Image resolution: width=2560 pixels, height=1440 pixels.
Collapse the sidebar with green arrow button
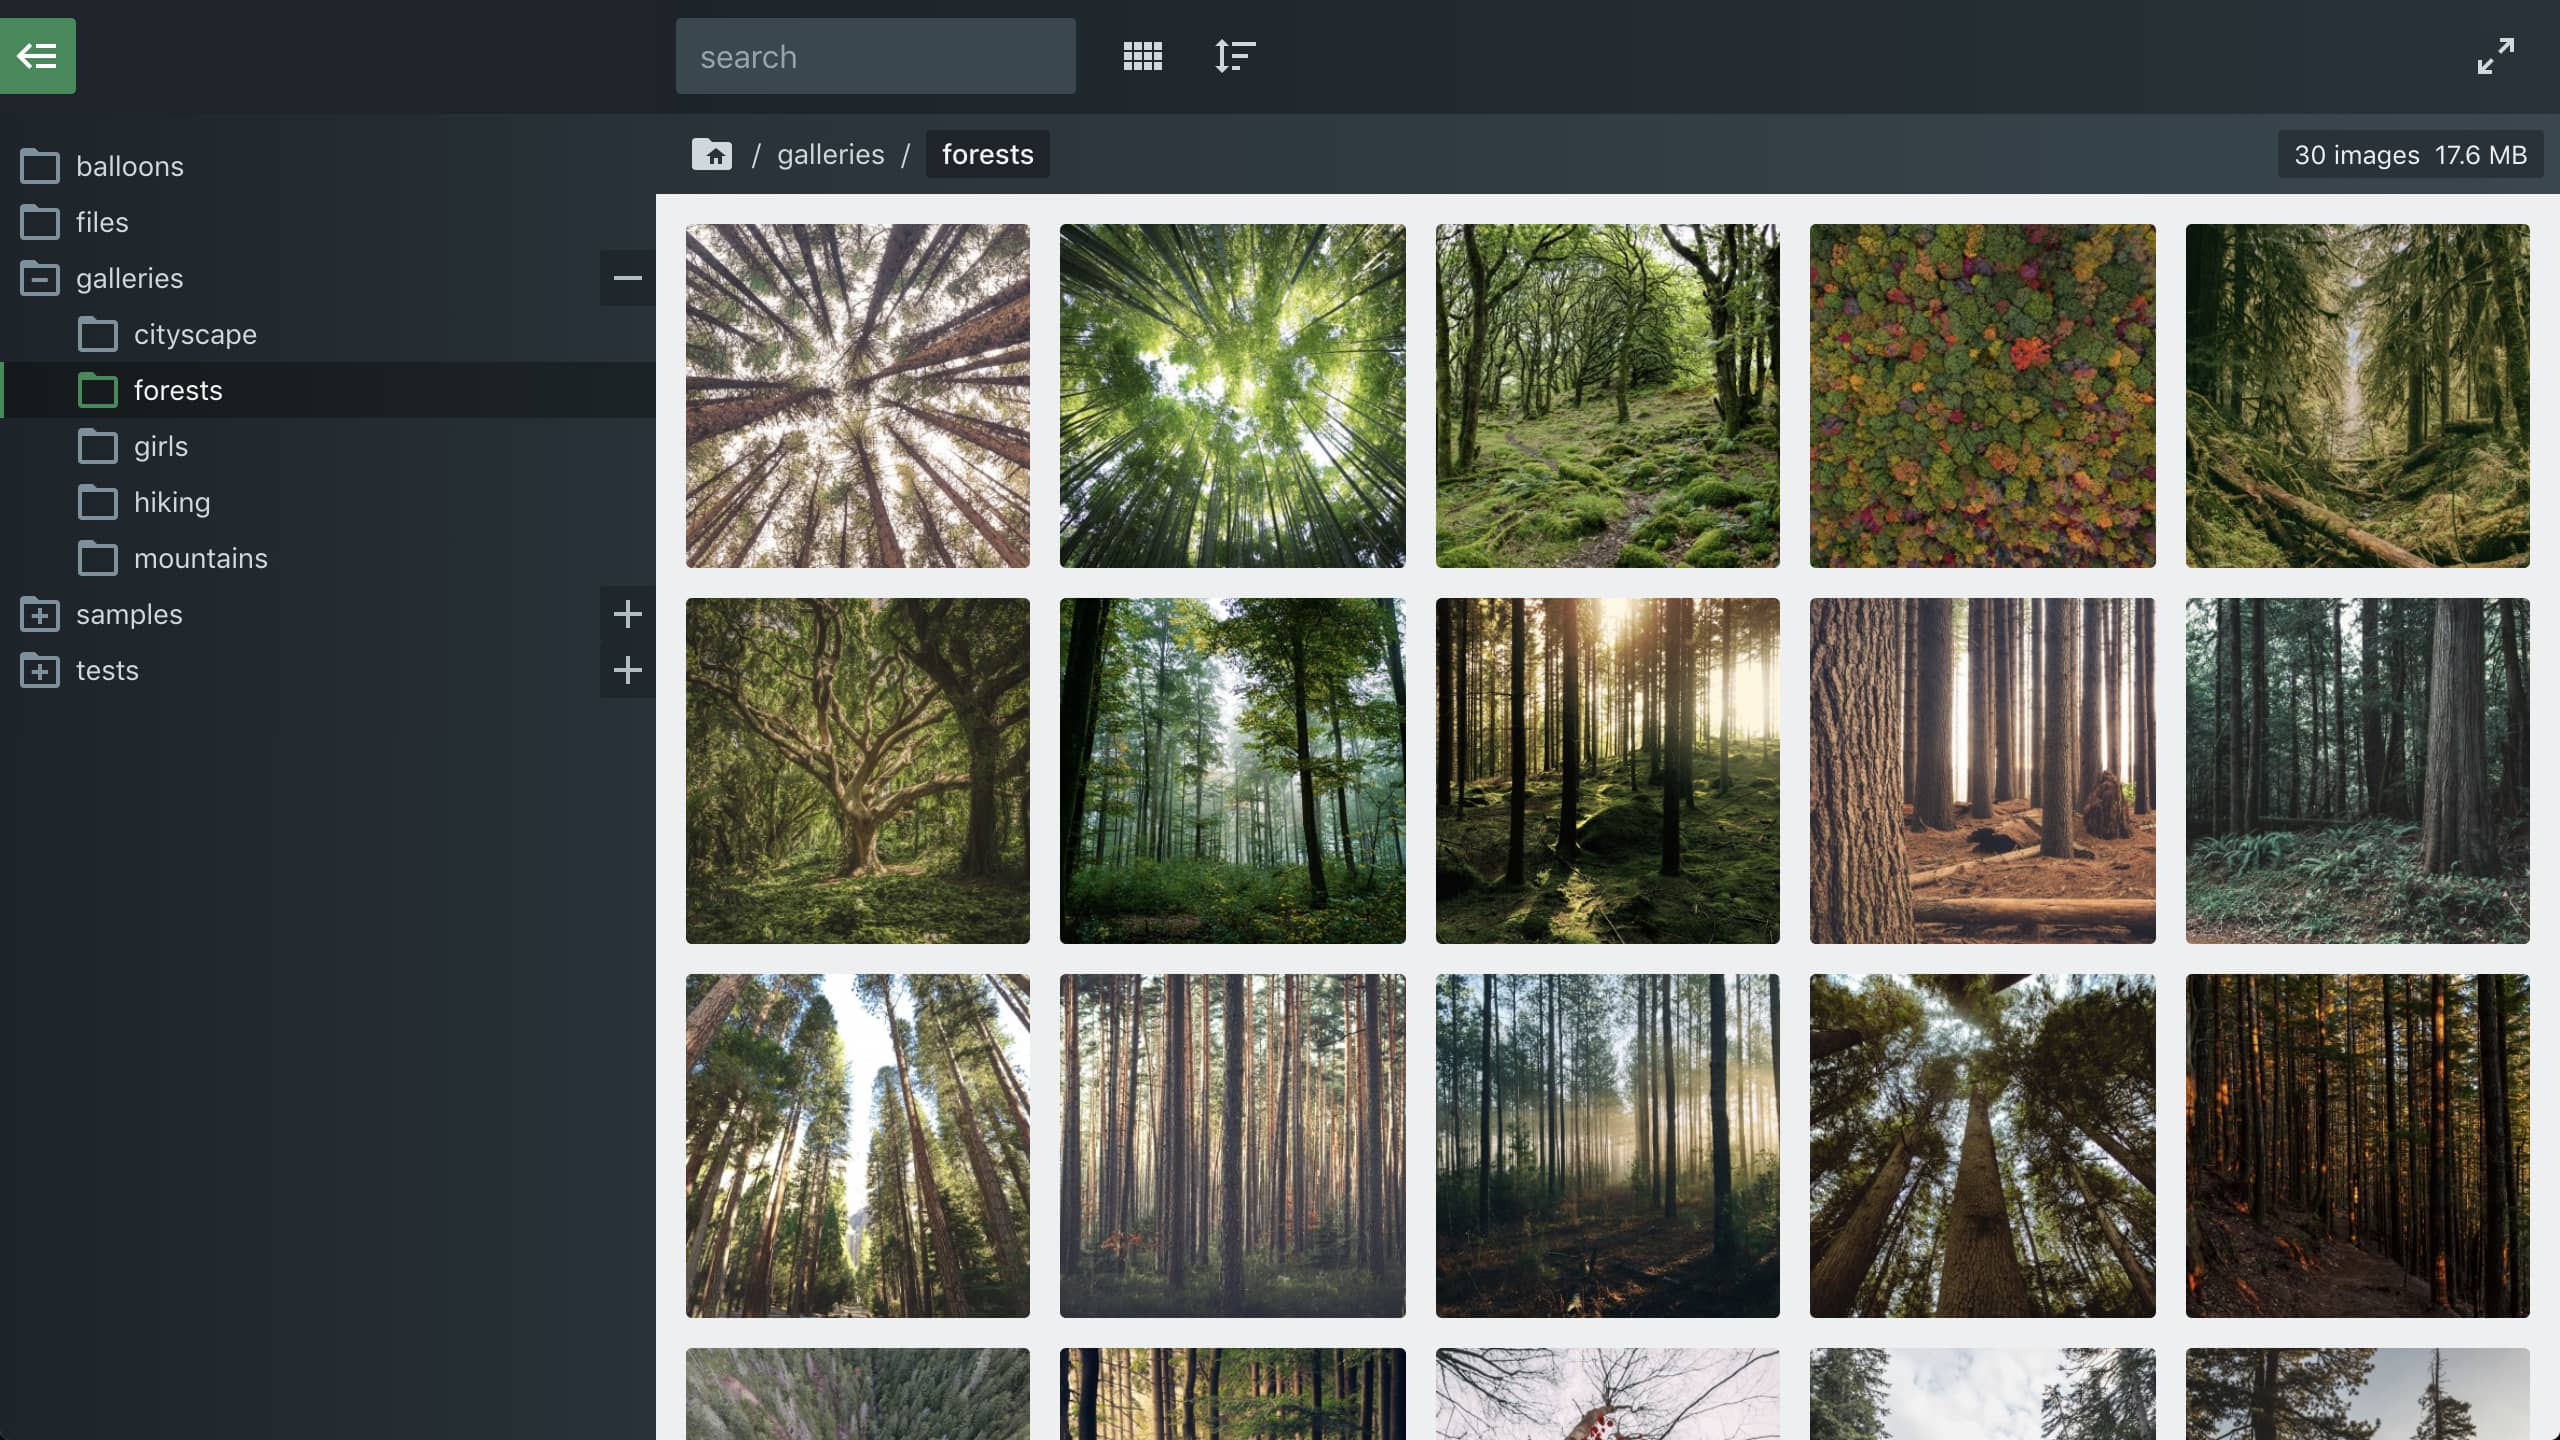38,56
